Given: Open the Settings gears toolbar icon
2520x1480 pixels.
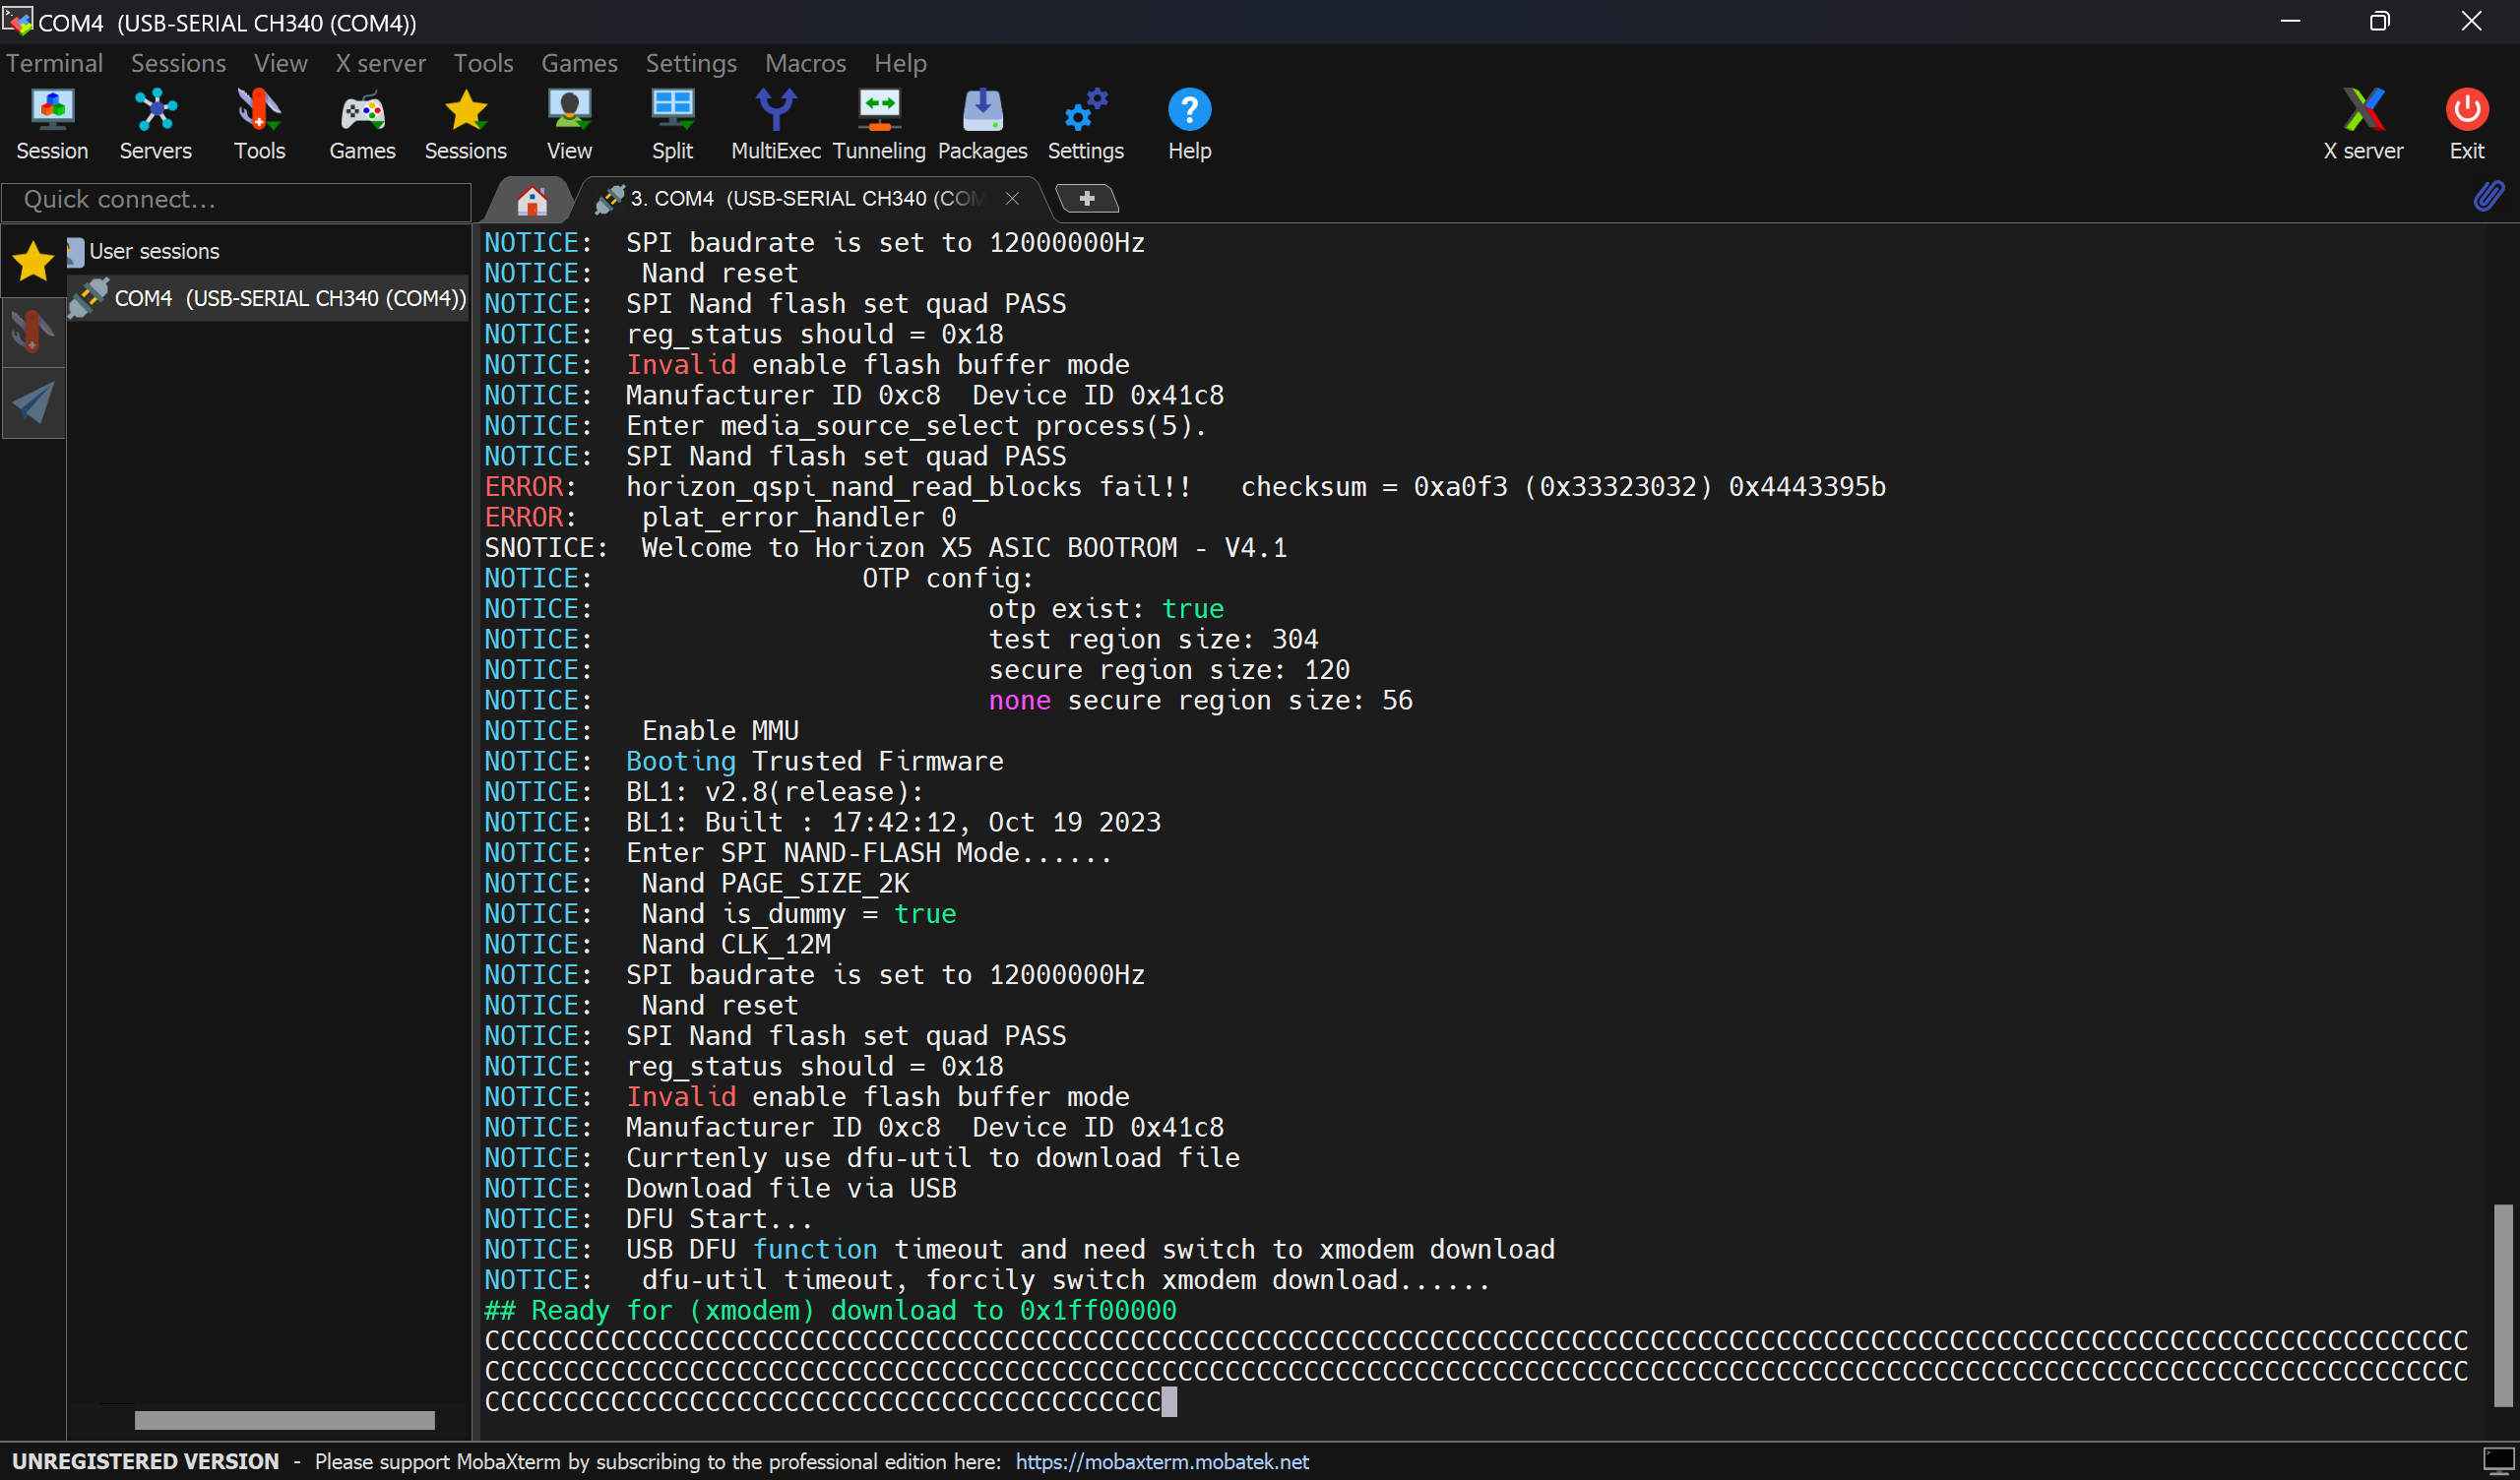Looking at the screenshot, I should tap(1085, 124).
